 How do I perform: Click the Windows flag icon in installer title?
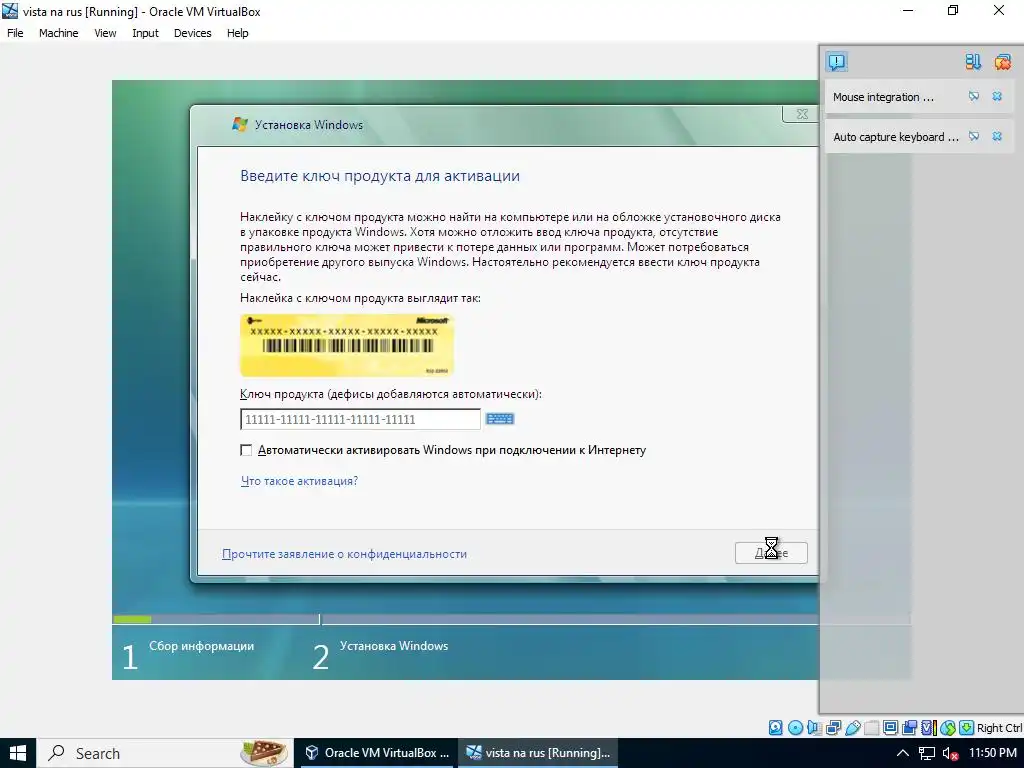tap(240, 124)
